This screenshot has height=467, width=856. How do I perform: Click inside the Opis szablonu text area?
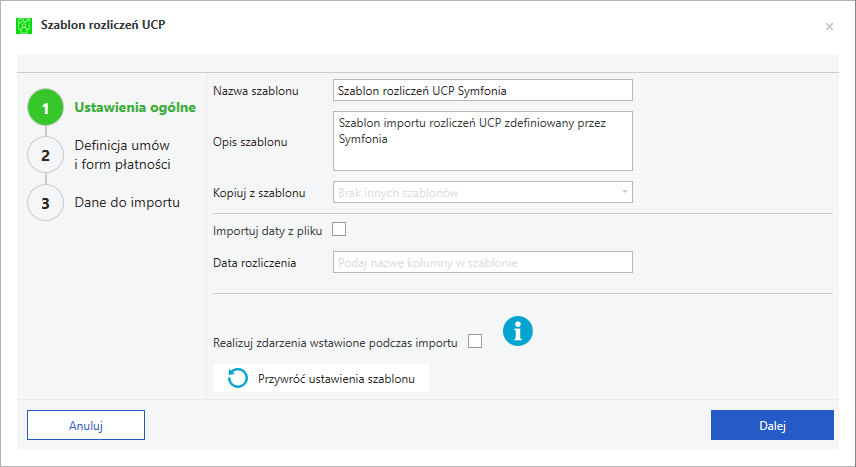point(483,141)
